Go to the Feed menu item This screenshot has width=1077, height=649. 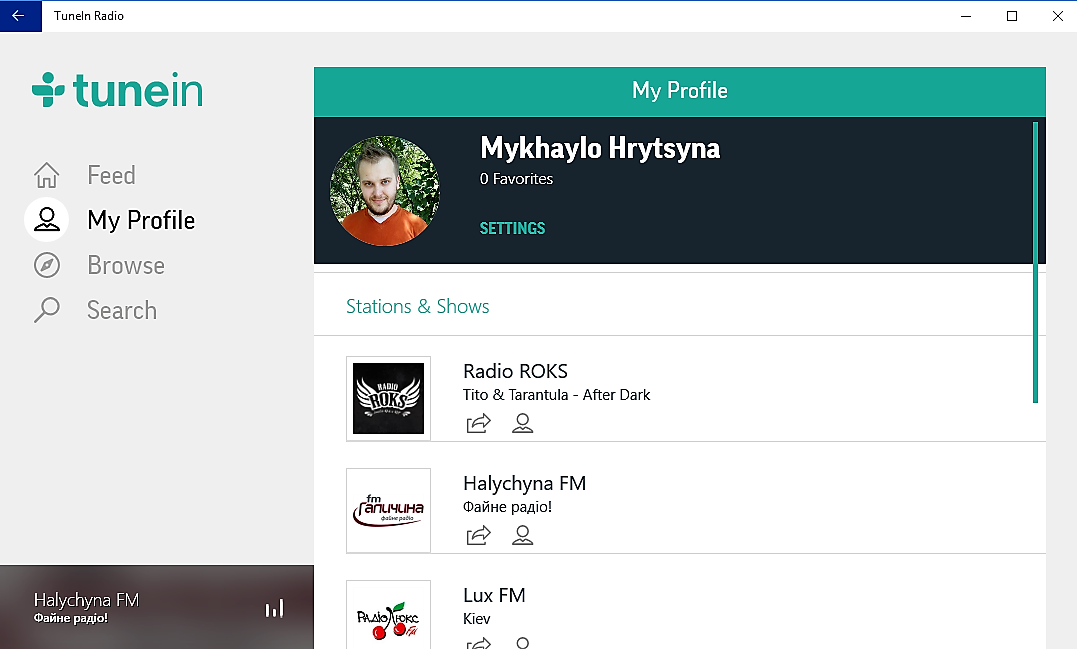pyautogui.click(x=111, y=175)
